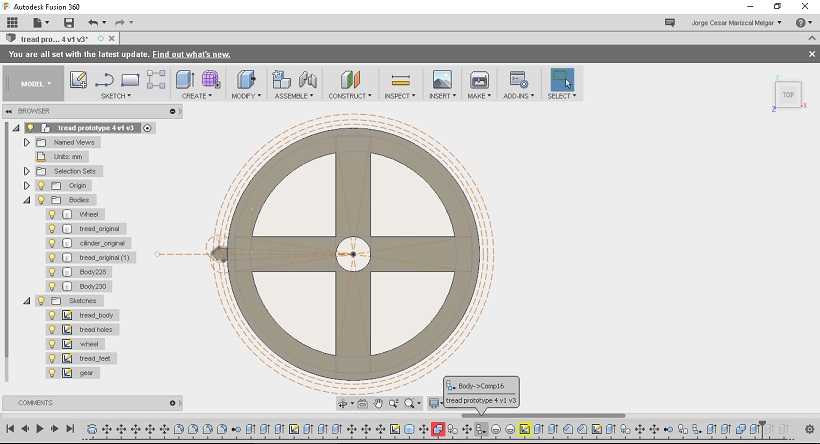Click the Create Form icon
This screenshot has height=444, width=820.
pos(210,79)
